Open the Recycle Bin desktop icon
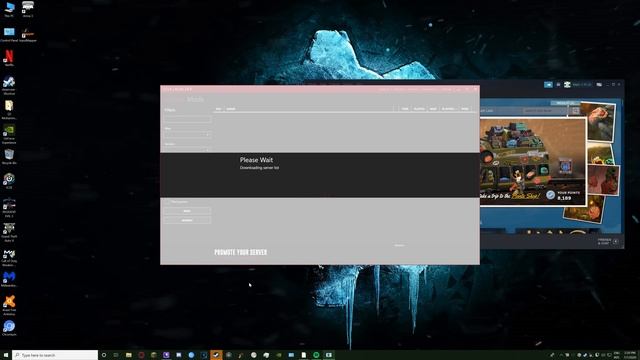The image size is (640, 360). pyautogui.click(x=9, y=157)
